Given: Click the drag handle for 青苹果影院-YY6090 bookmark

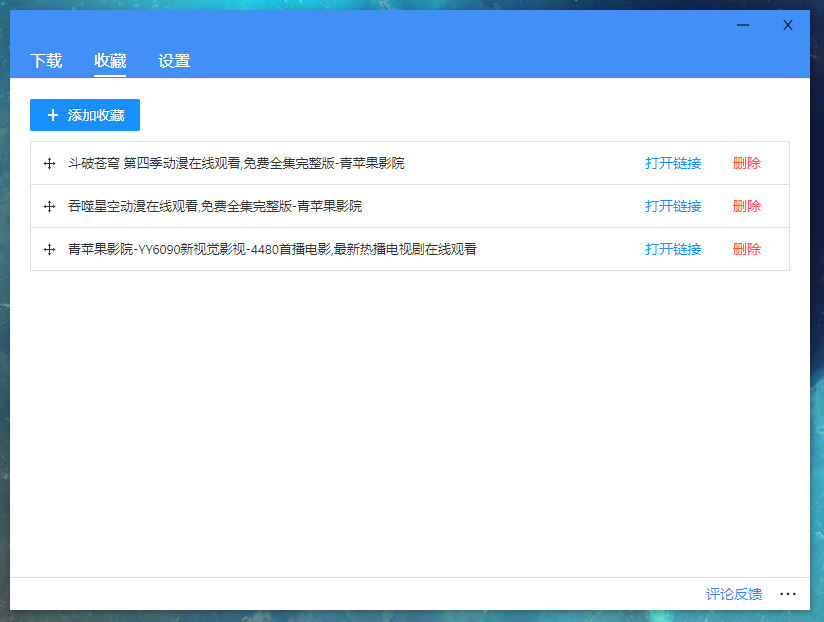Looking at the screenshot, I should (49, 250).
